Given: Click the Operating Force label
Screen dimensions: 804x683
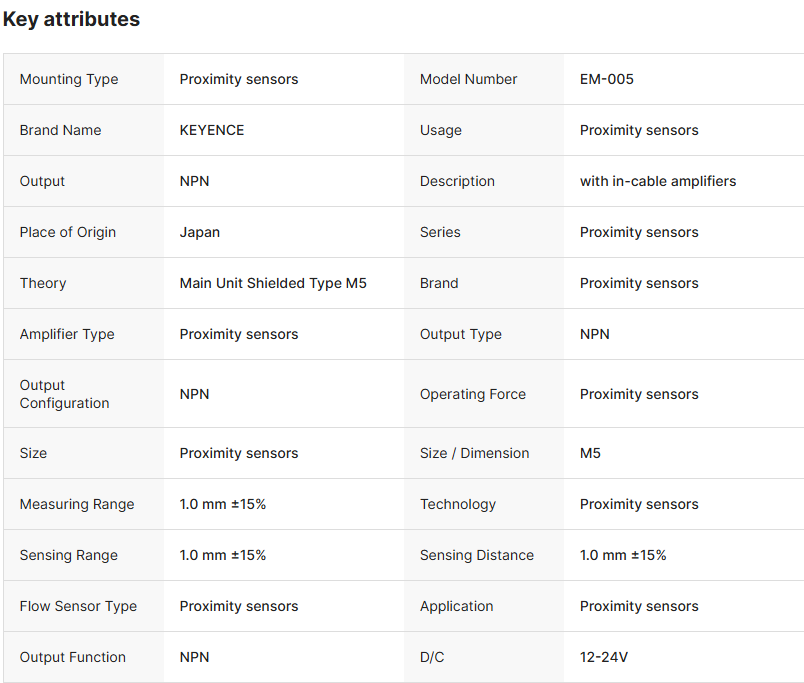Looking at the screenshot, I should coord(472,394).
